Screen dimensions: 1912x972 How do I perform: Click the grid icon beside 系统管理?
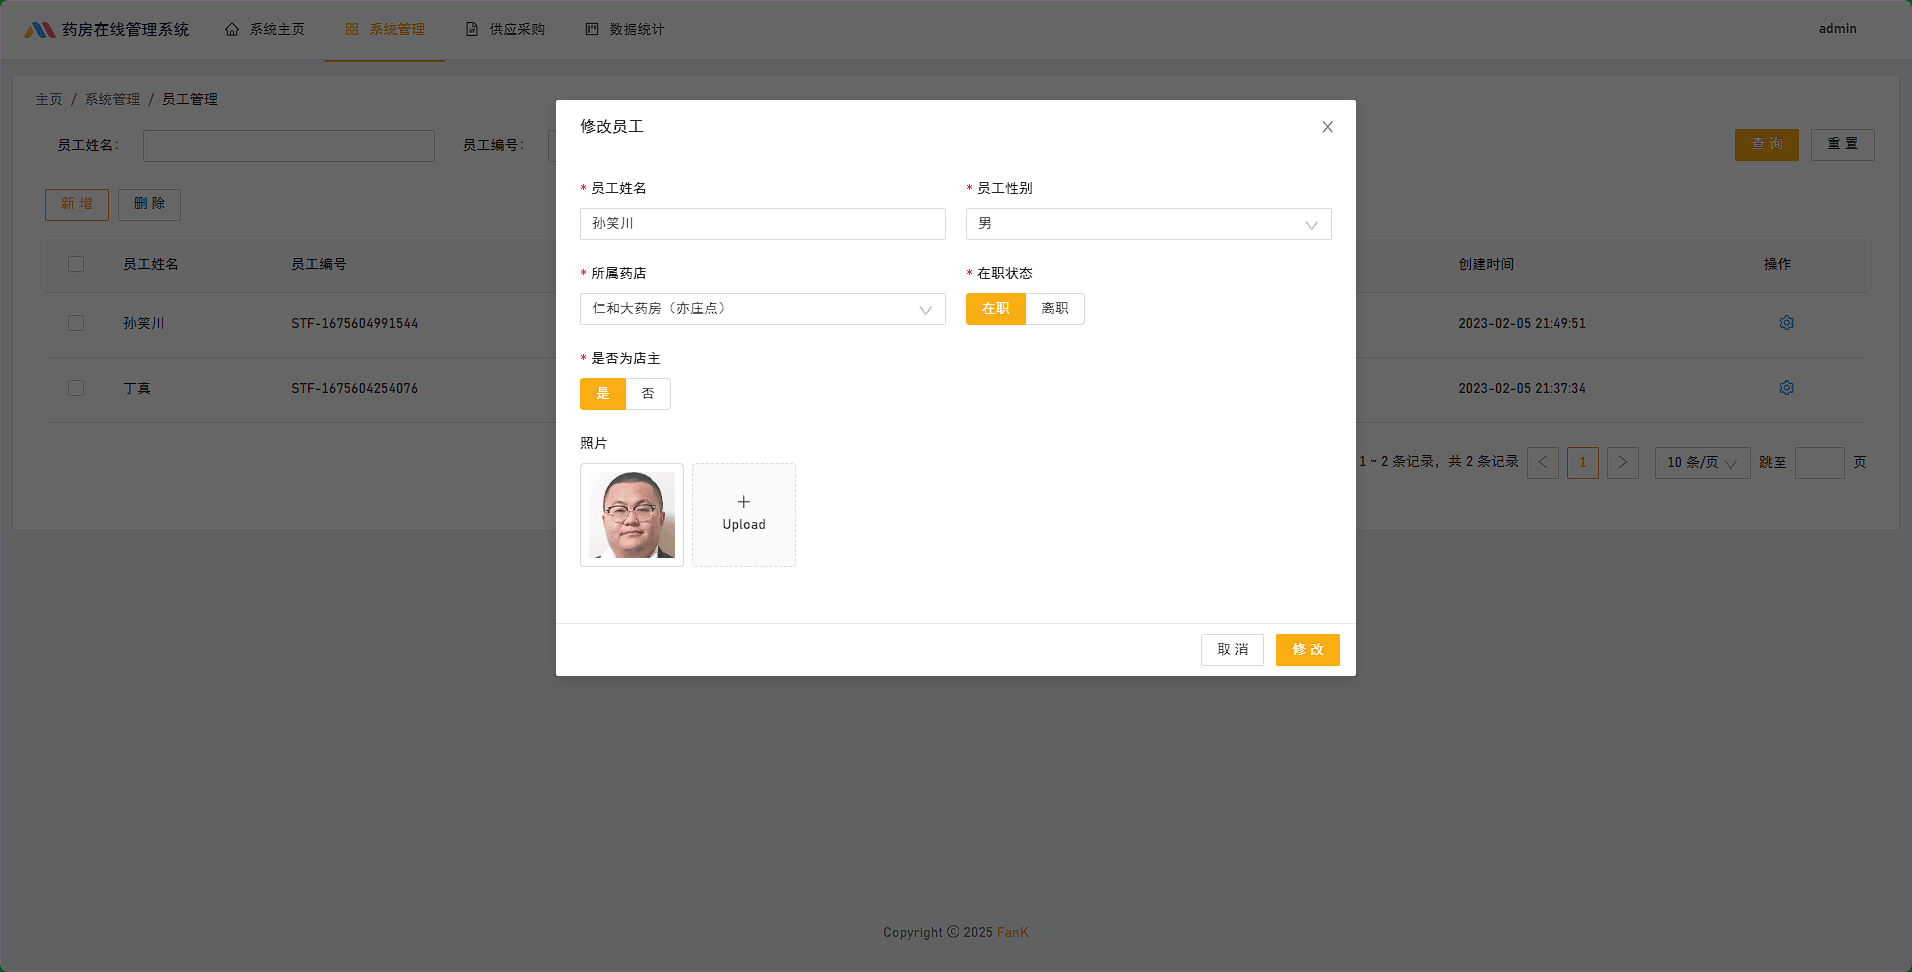click(x=352, y=30)
